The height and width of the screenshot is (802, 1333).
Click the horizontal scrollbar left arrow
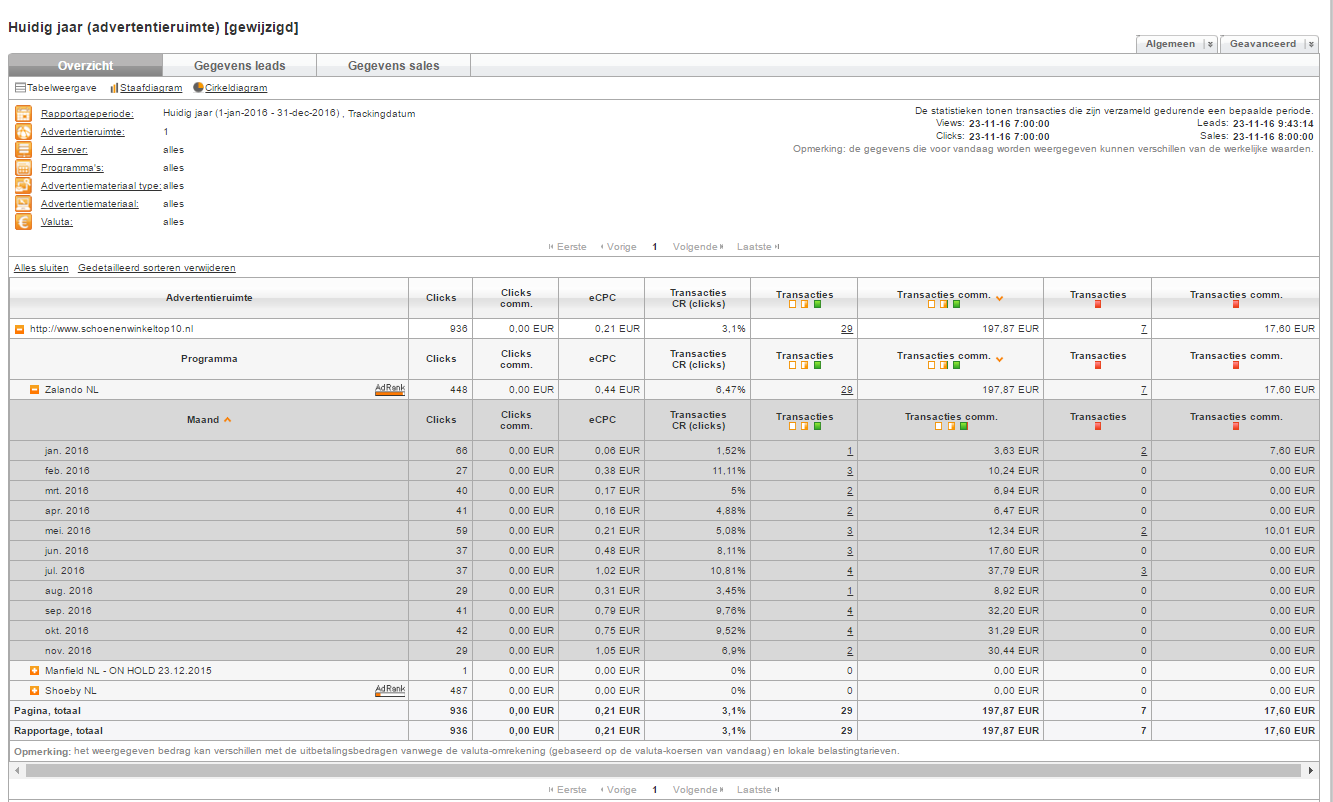point(16,771)
